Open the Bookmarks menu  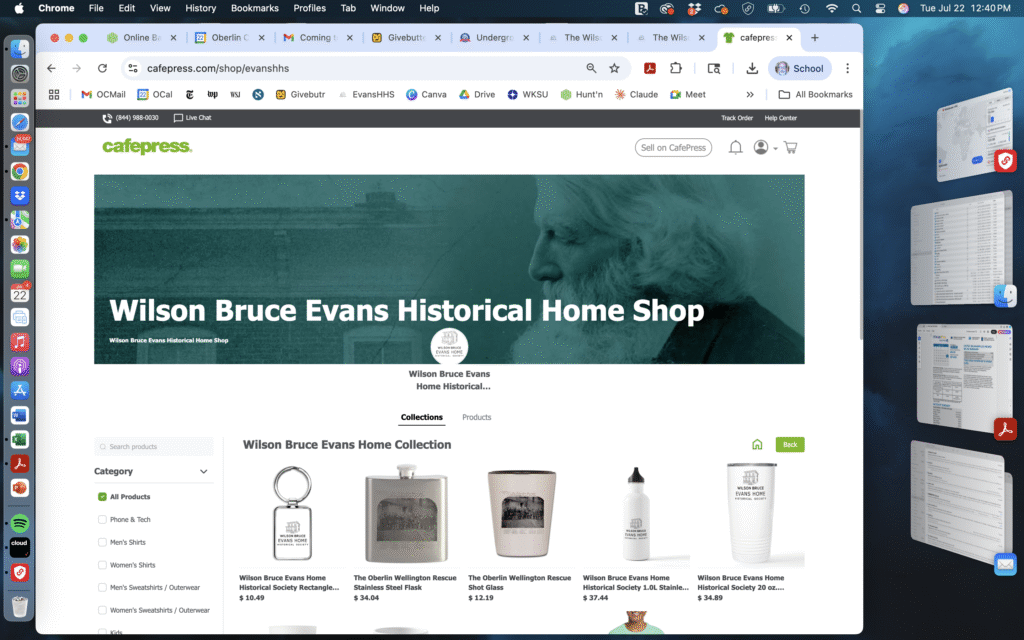pyautogui.click(x=255, y=8)
